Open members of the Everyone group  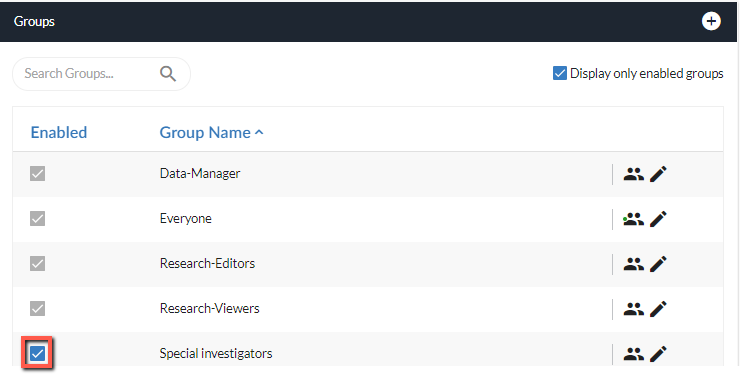coord(634,219)
